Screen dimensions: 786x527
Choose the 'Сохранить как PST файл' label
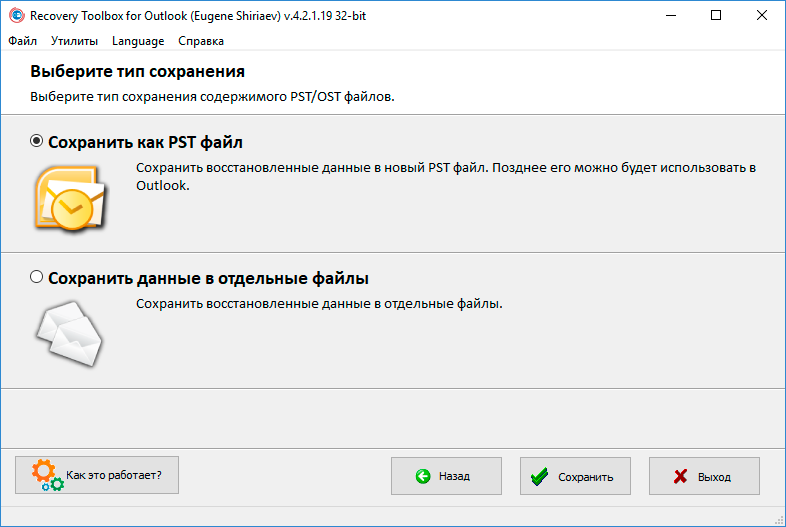(145, 142)
